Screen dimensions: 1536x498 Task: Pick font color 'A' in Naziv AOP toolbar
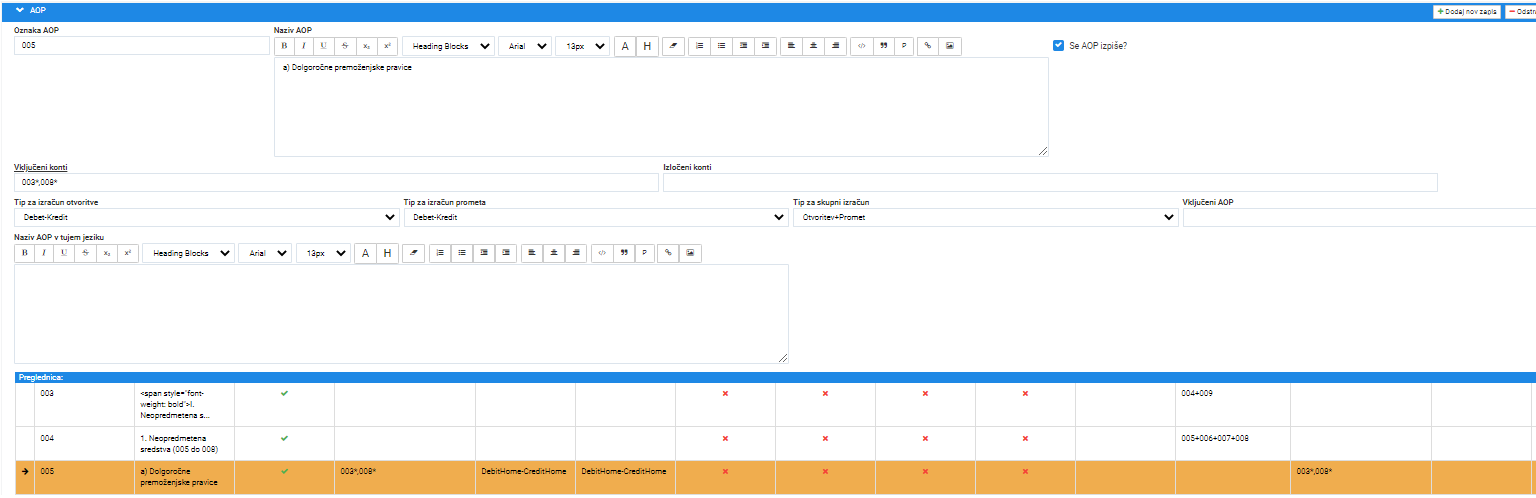(625, 46)
